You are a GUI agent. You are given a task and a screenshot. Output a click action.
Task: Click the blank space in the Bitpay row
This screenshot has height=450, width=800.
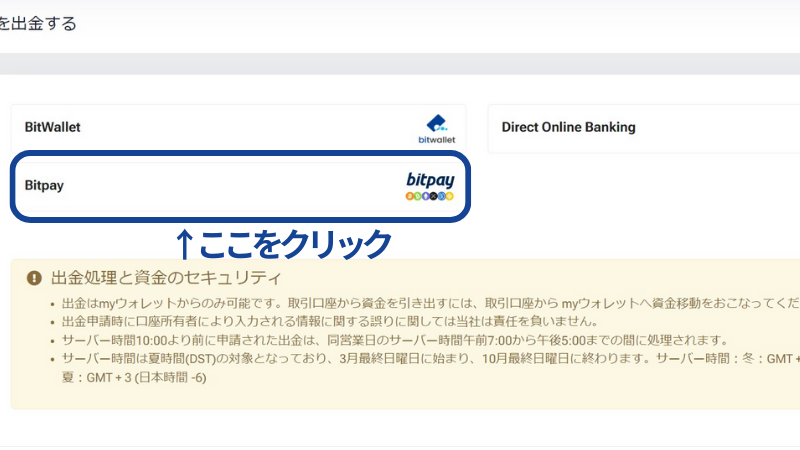coord(230,185)
